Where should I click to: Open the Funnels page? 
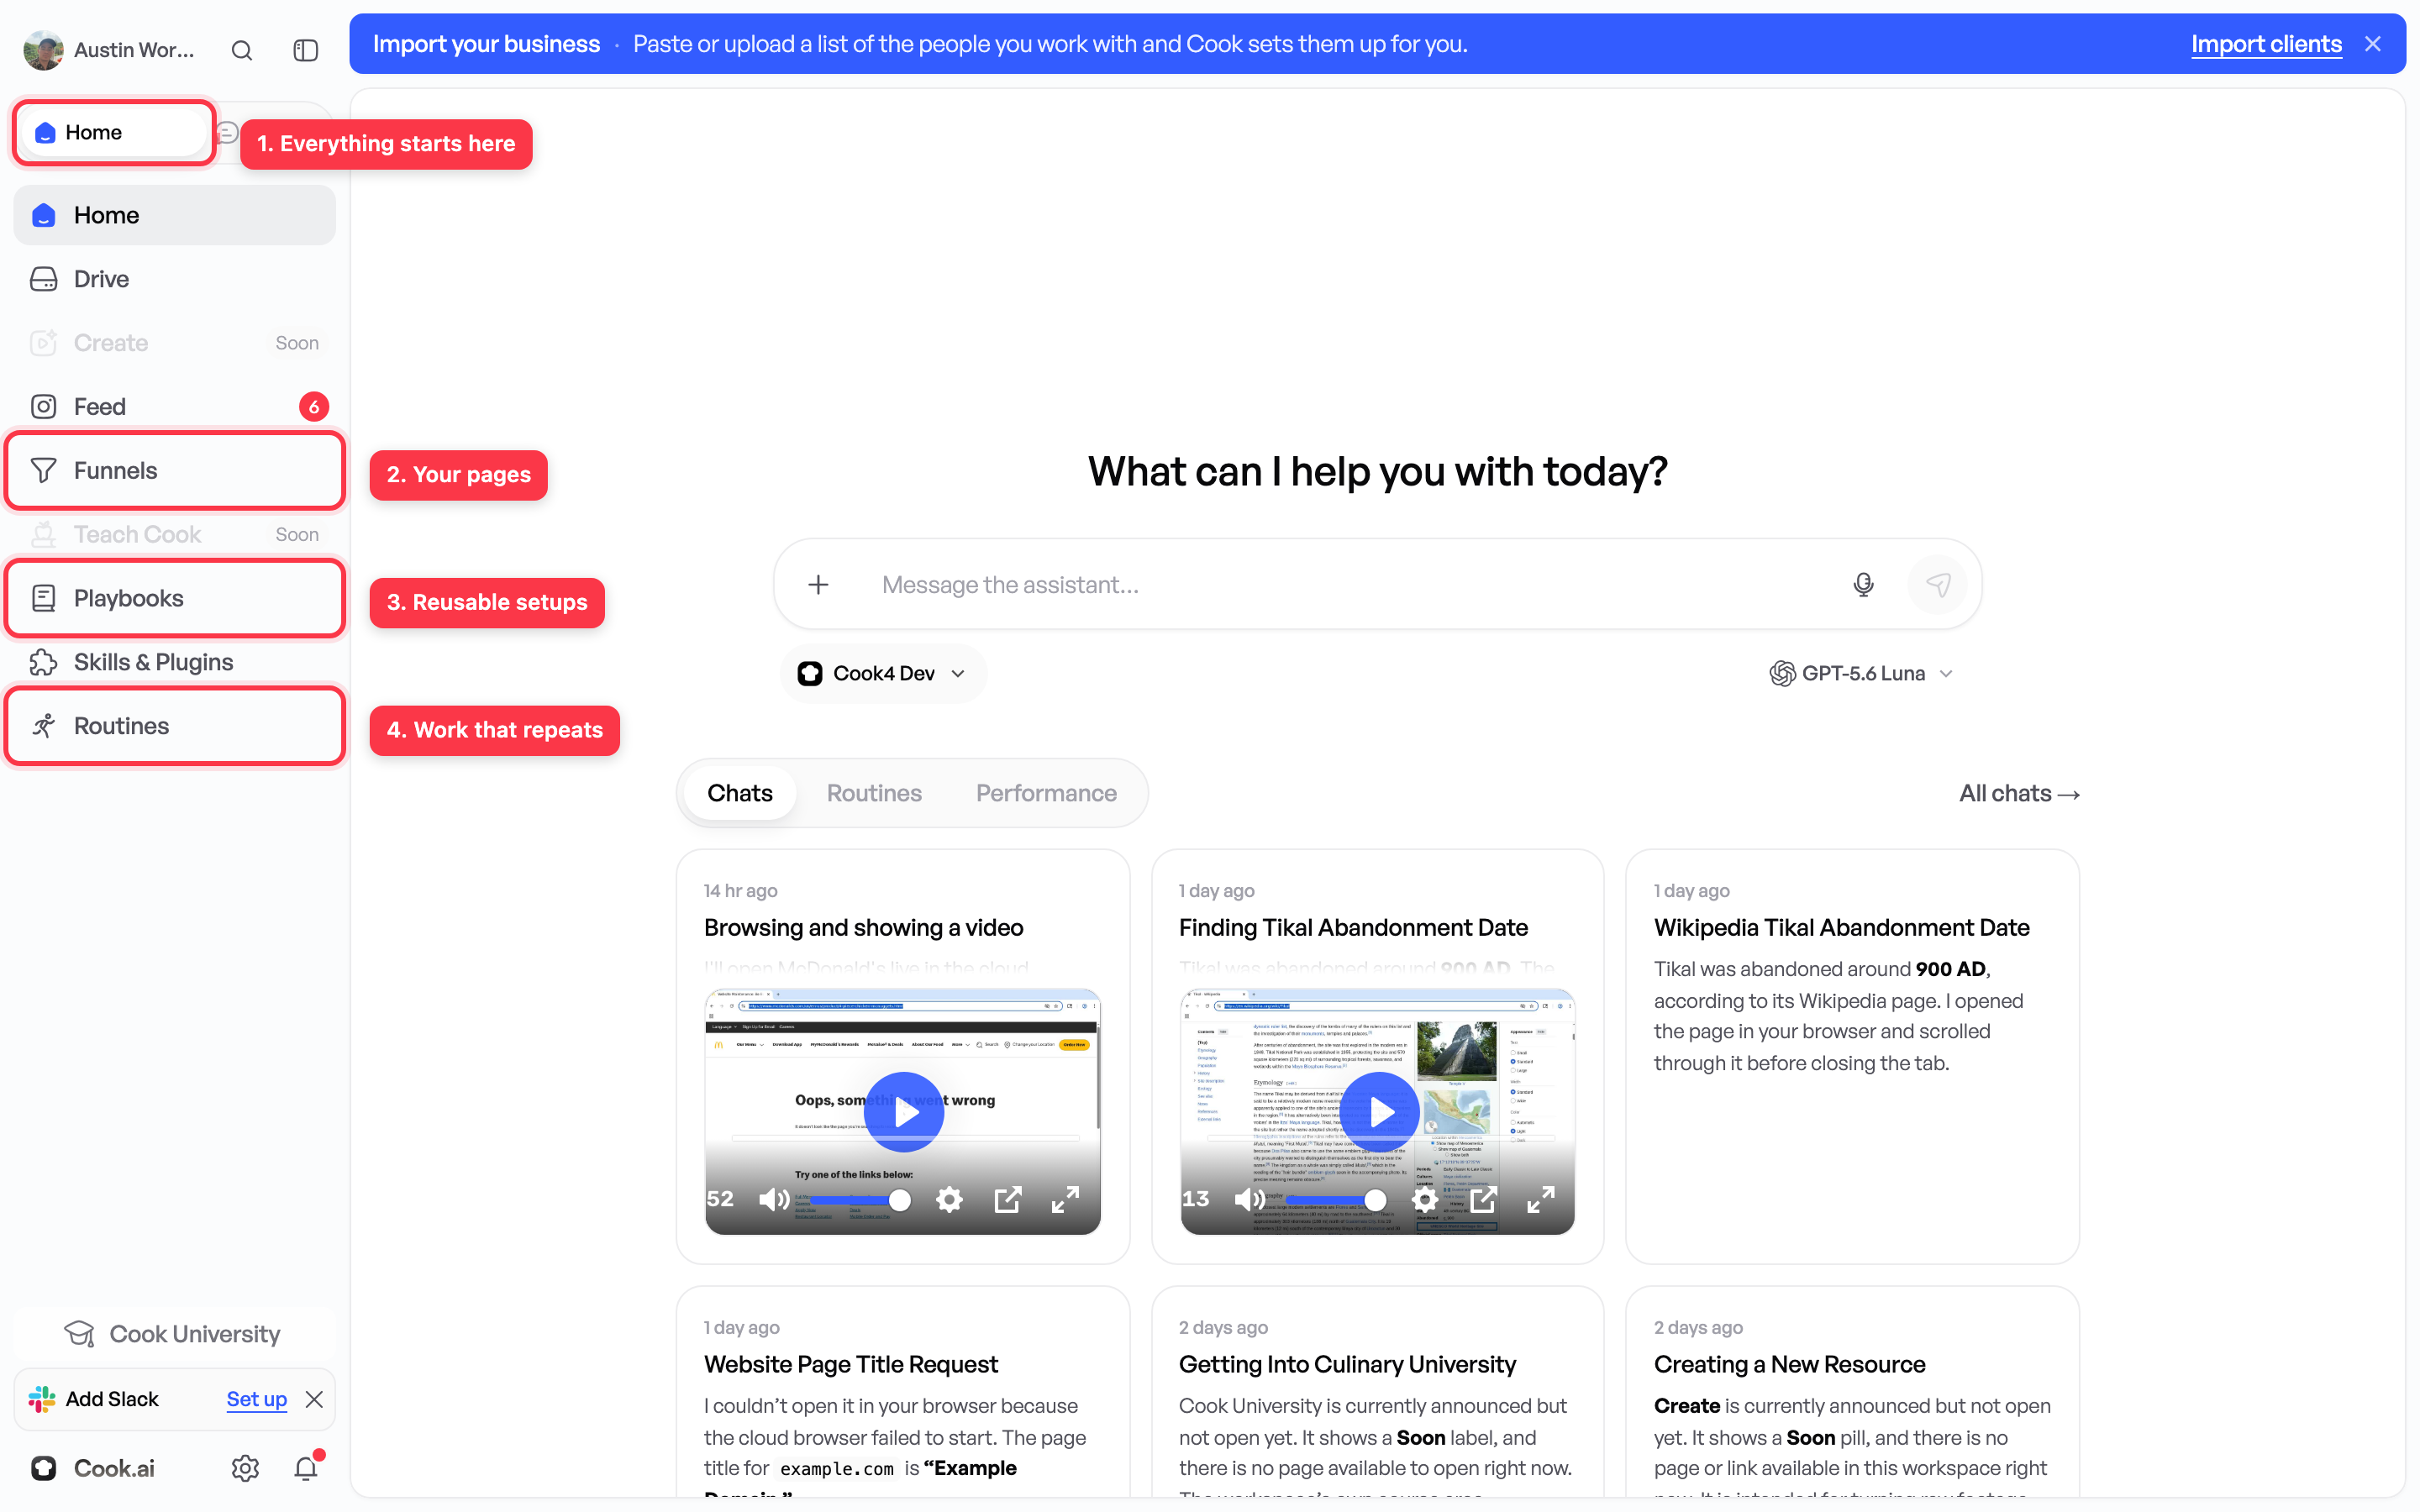tap(175, 471)
